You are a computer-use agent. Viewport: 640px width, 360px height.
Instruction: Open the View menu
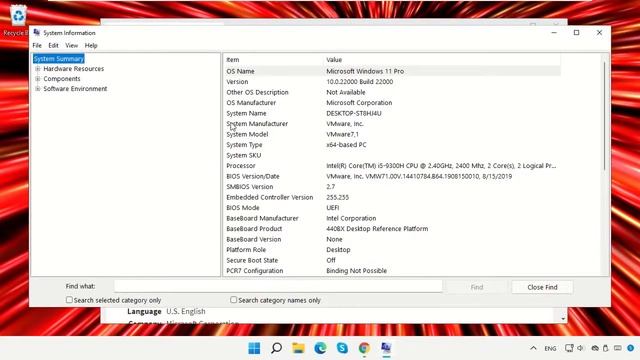pos(71,45)
